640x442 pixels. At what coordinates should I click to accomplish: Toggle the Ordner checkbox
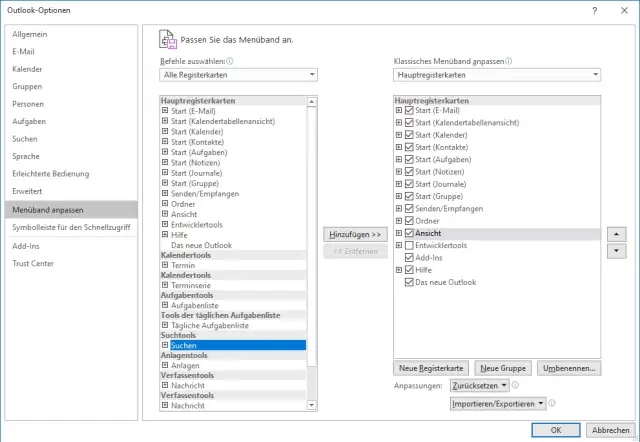409,221
